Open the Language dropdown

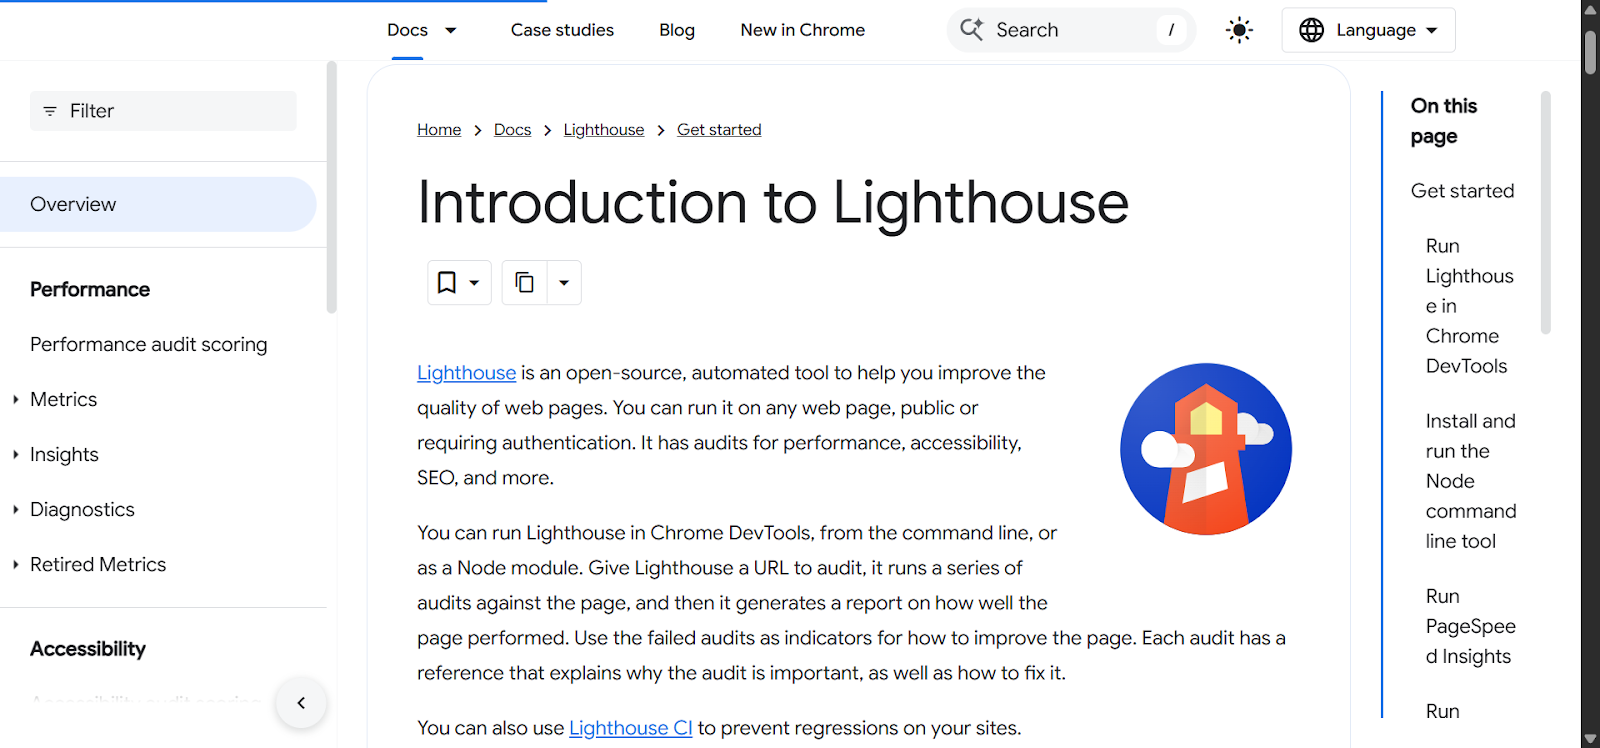[1368, 30]
